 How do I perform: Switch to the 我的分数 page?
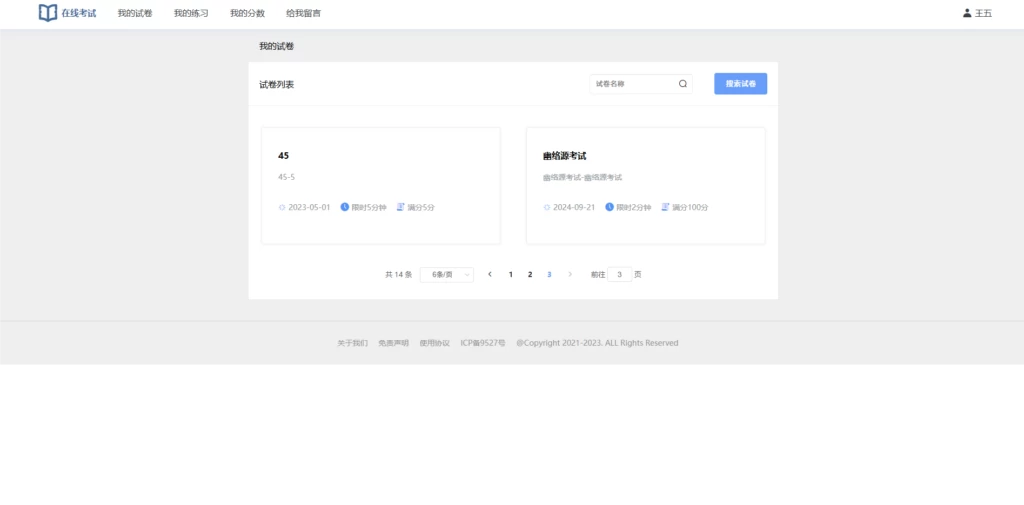(x=247, y=14)
